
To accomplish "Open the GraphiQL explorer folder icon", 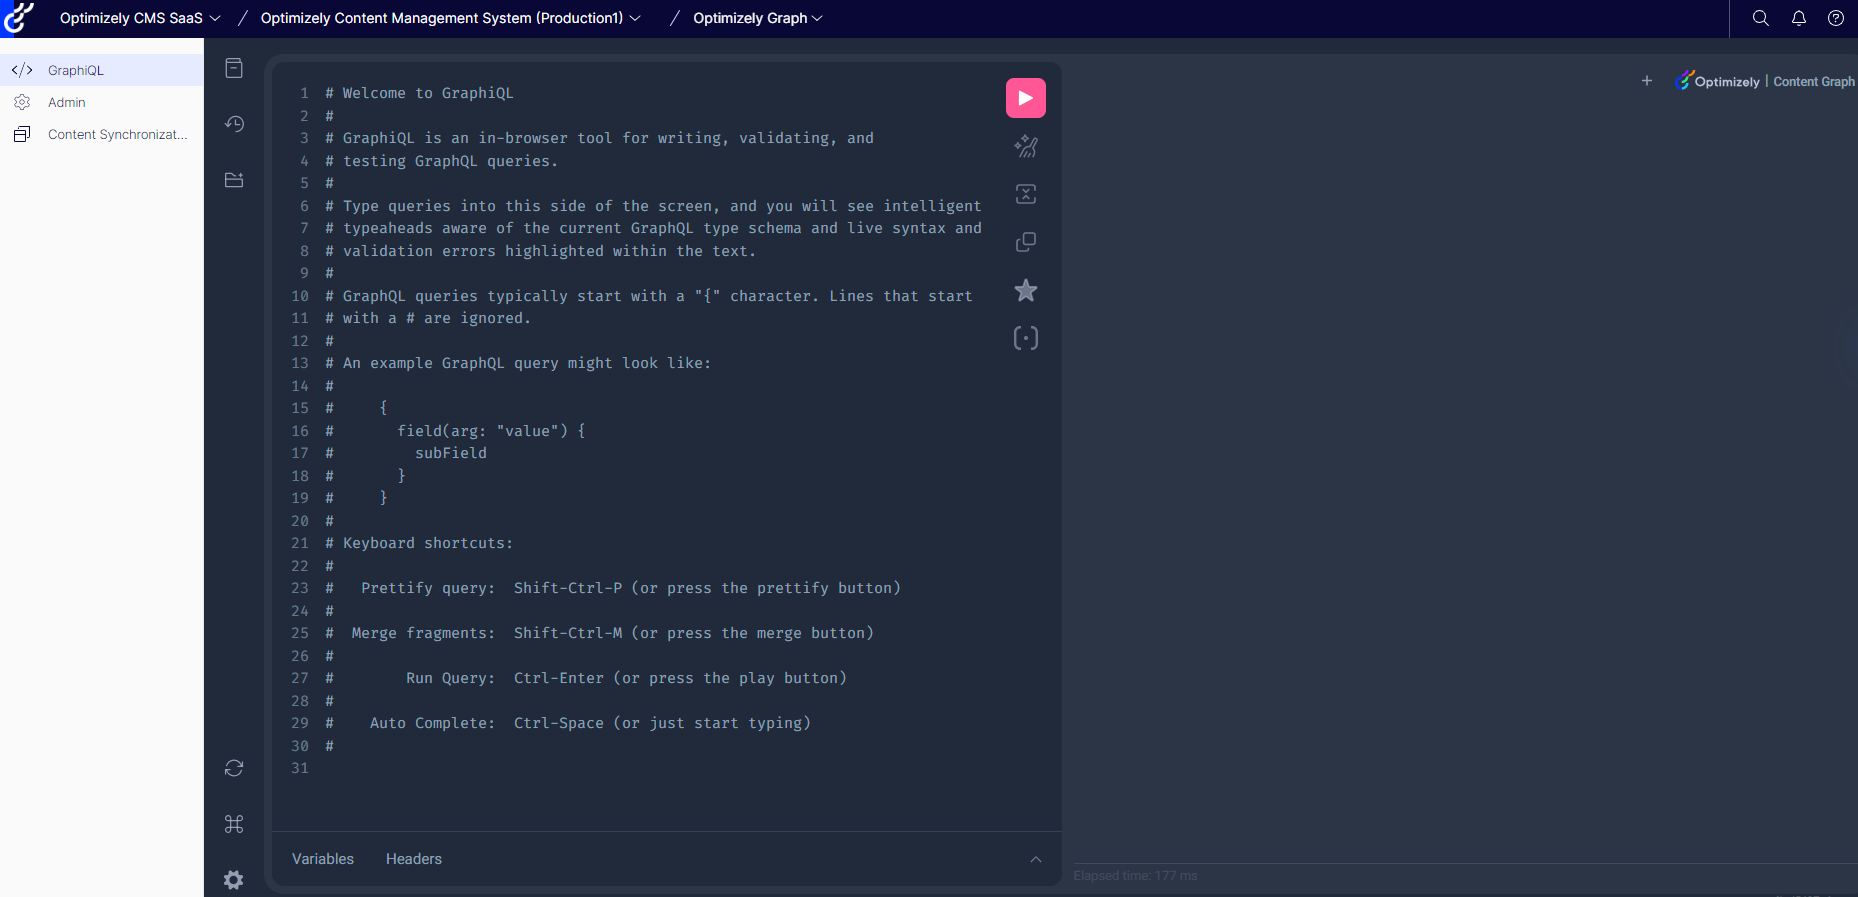I will [234, 180].
